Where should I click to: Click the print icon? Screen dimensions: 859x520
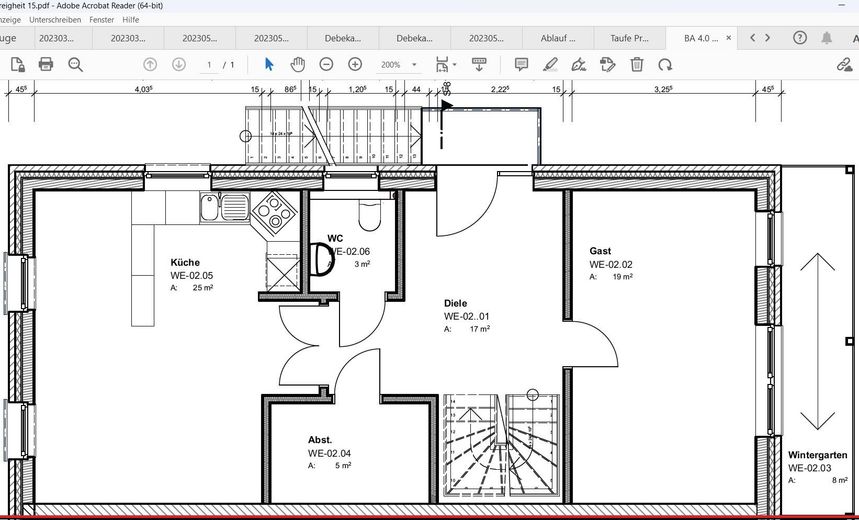point(46,64)
